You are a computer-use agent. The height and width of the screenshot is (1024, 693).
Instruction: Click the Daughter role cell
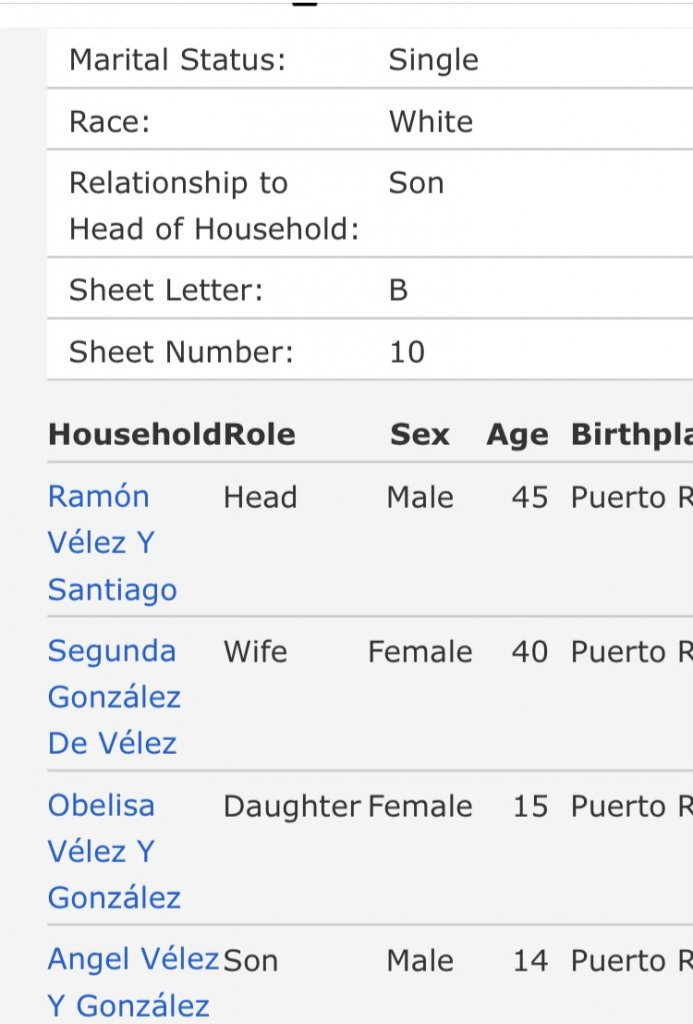point(292,806)
